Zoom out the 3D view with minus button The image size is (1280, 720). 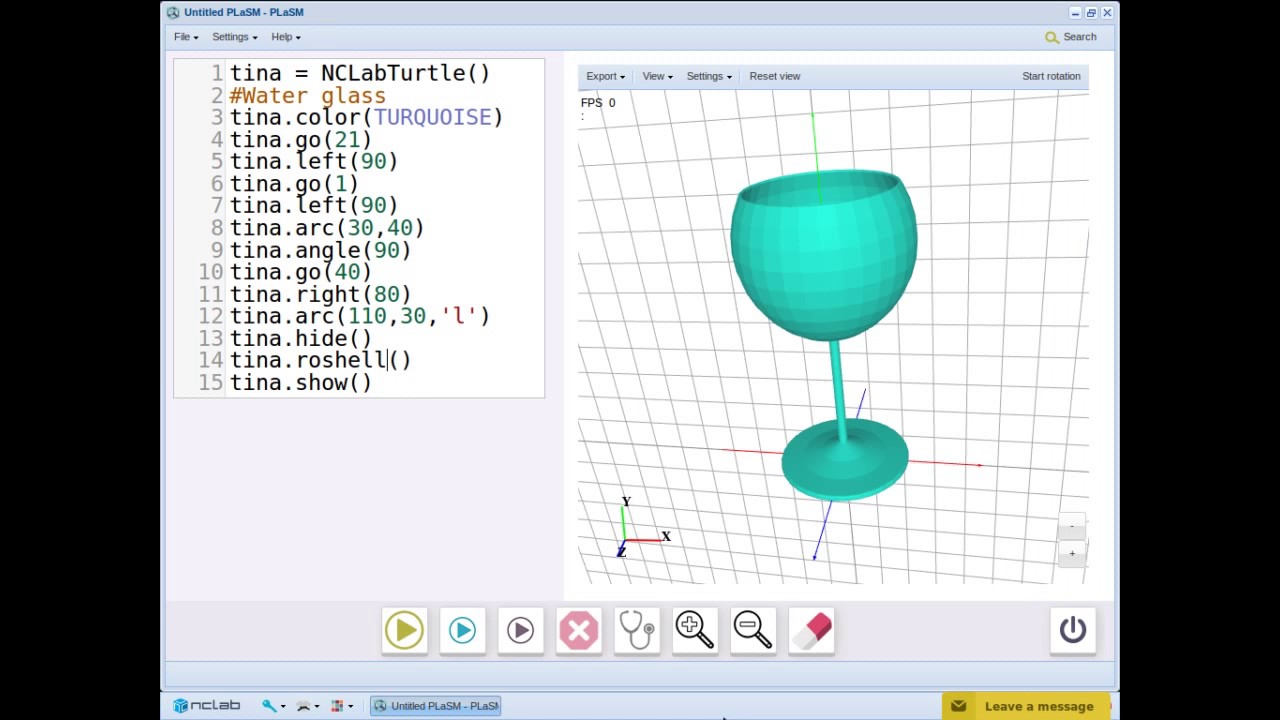(1072, 526)
